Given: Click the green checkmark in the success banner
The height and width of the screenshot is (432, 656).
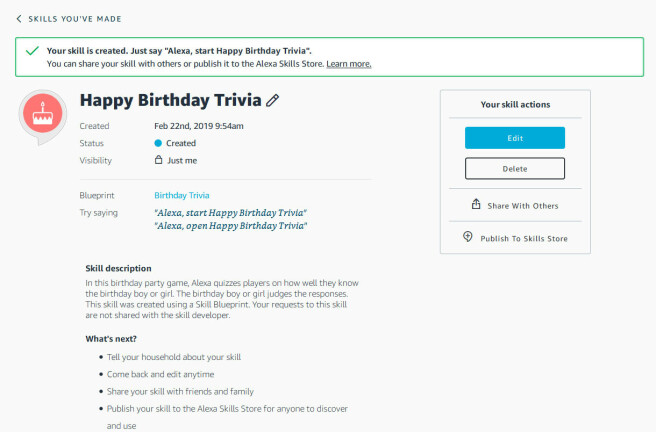Looking at the screenshot, I should click(x=32, y=51).
